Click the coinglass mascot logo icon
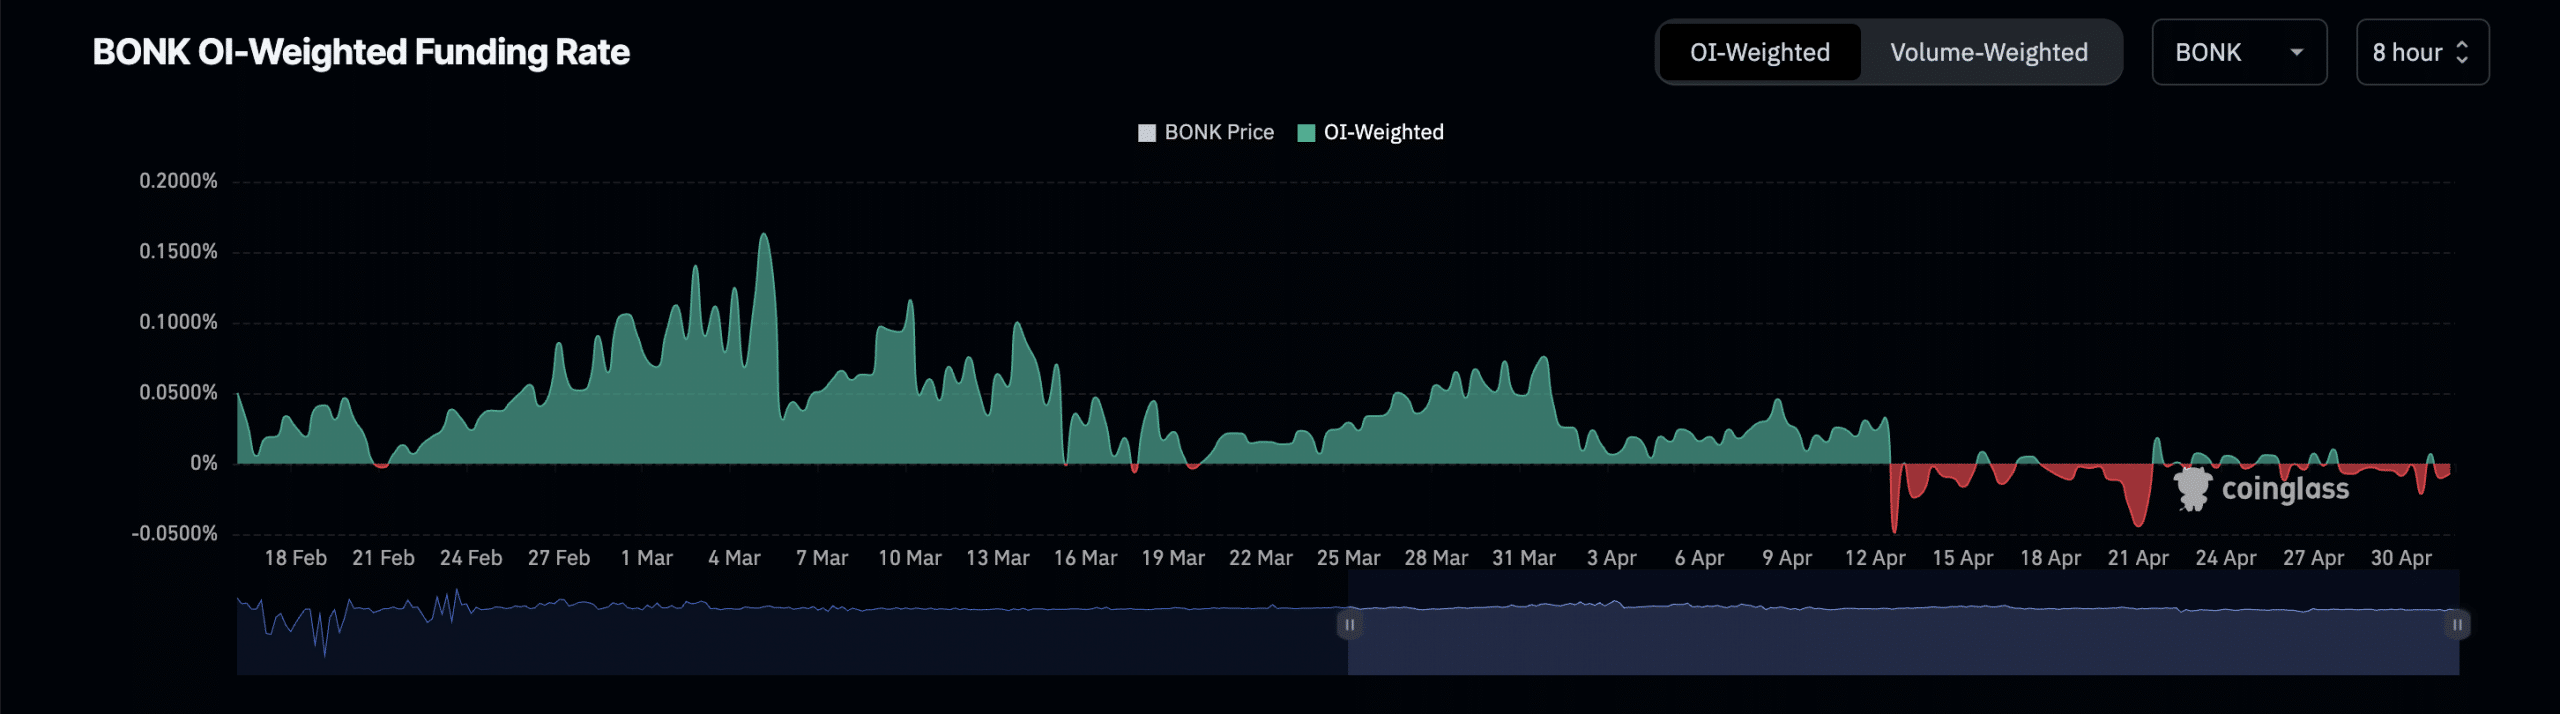This screenshot has height=714, width=2560. tap(2192, 489)
